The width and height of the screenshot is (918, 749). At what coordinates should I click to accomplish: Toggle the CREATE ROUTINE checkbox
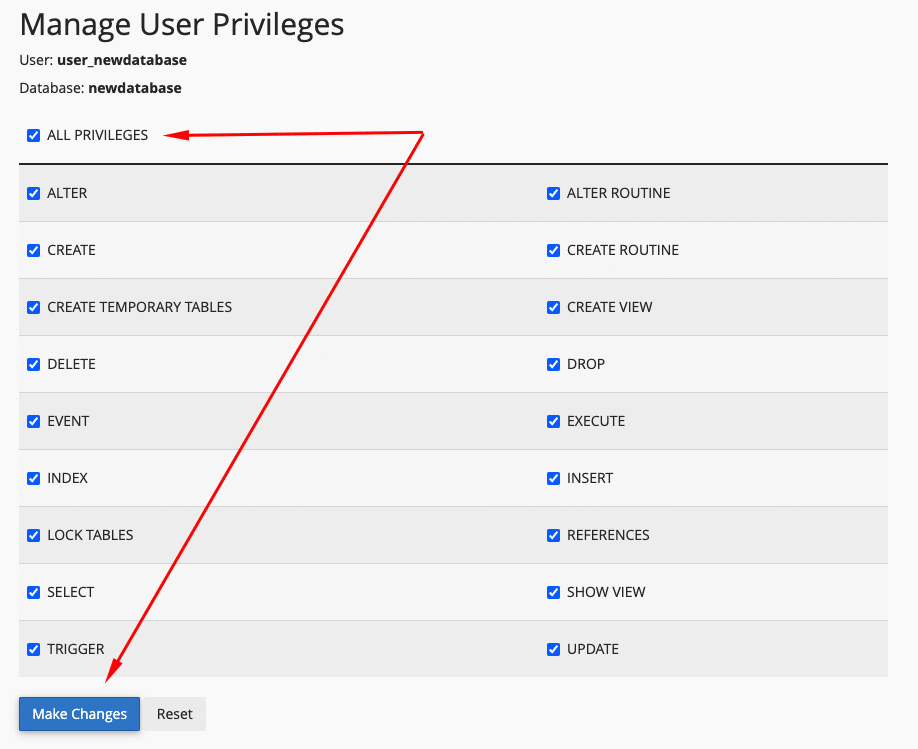(554, 250)
